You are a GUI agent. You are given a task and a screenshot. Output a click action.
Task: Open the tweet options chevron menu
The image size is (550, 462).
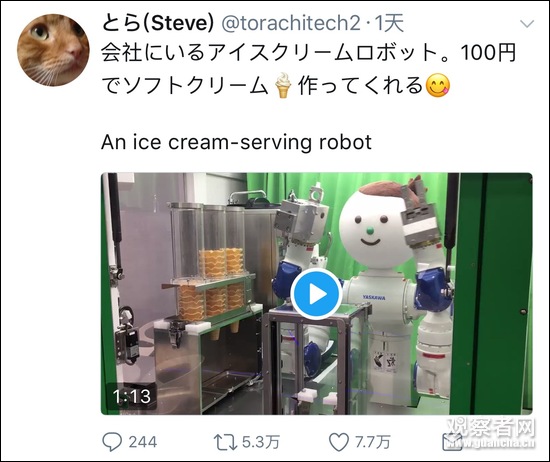(x=527, y=24)
